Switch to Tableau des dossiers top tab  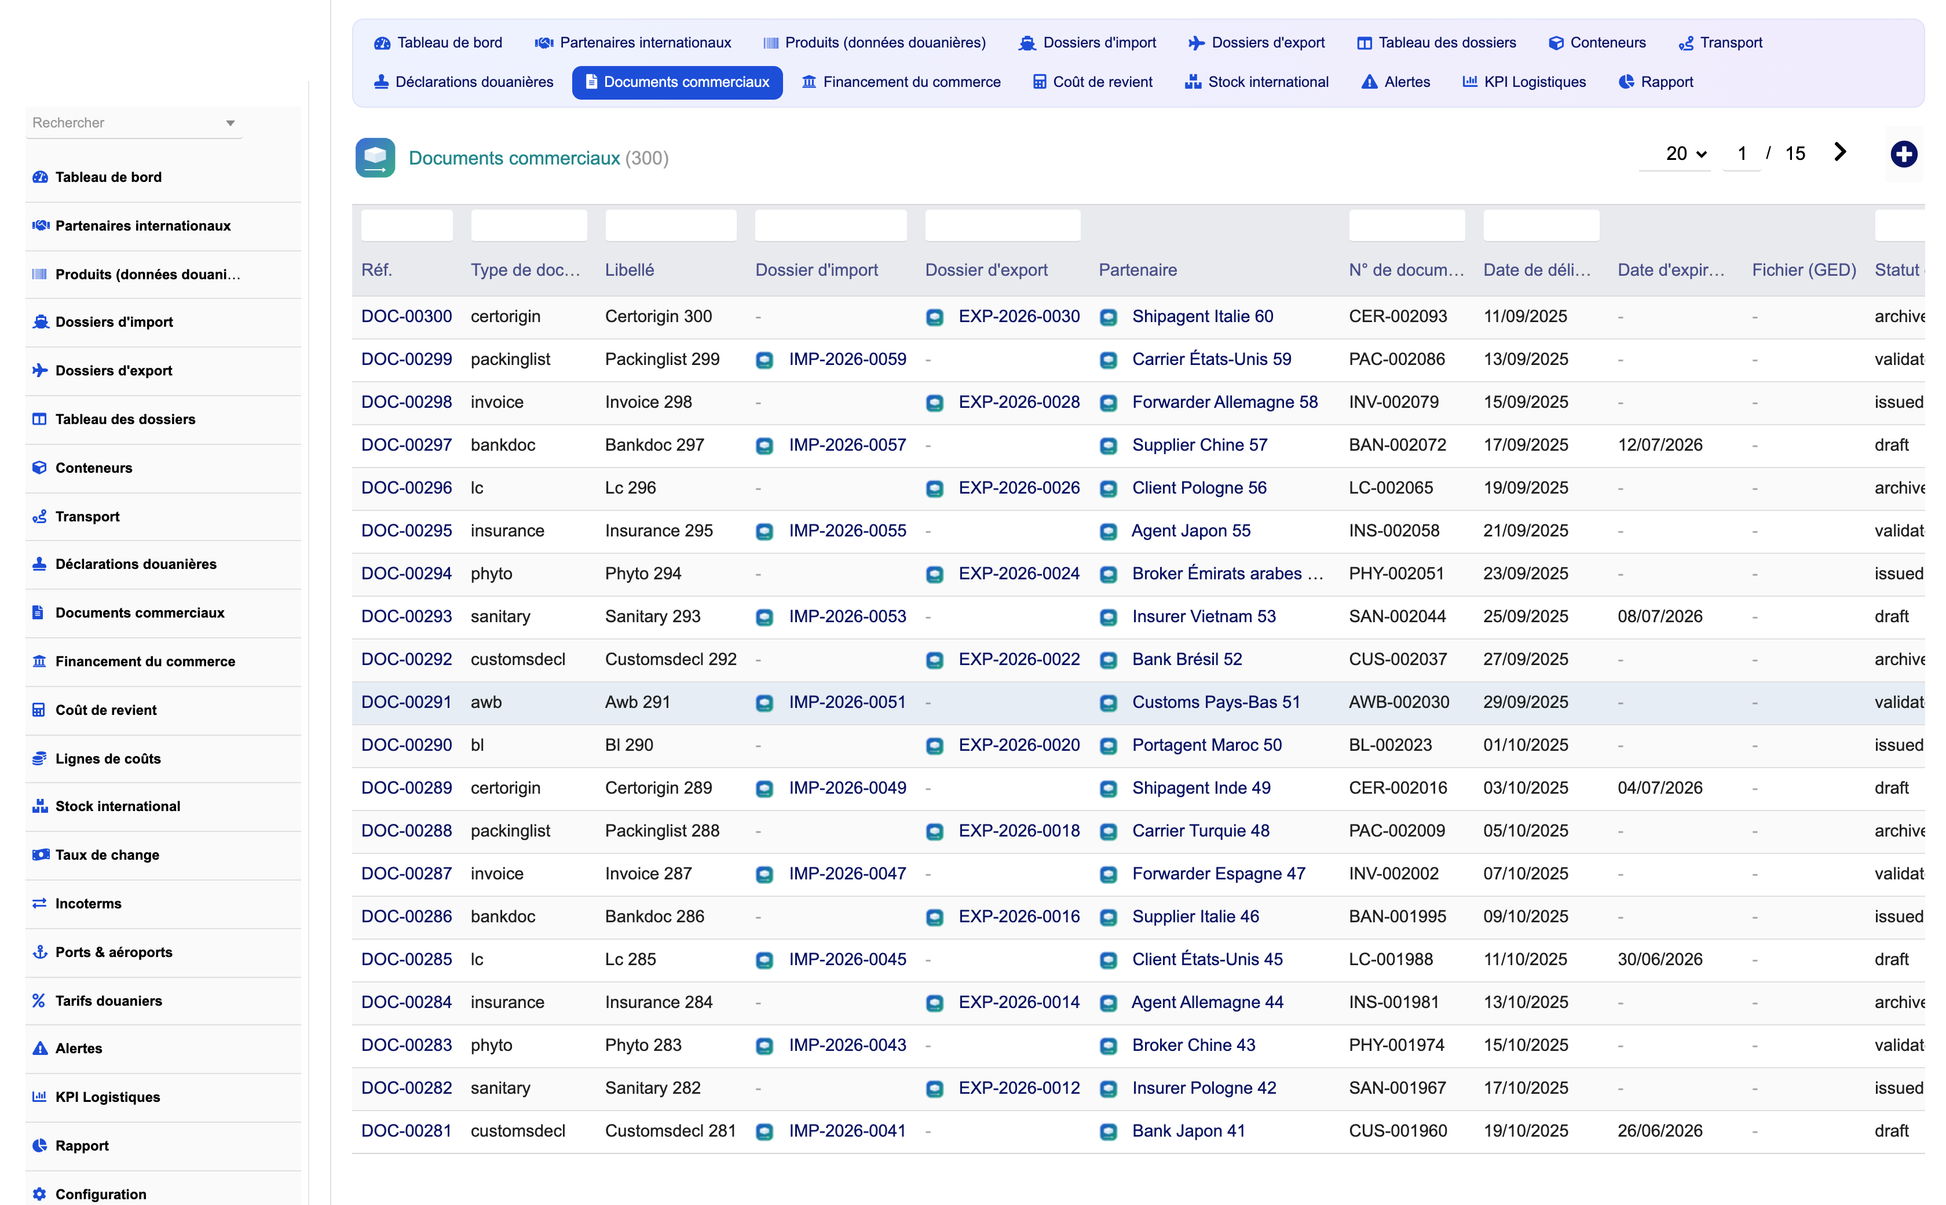click(1436, 43)
